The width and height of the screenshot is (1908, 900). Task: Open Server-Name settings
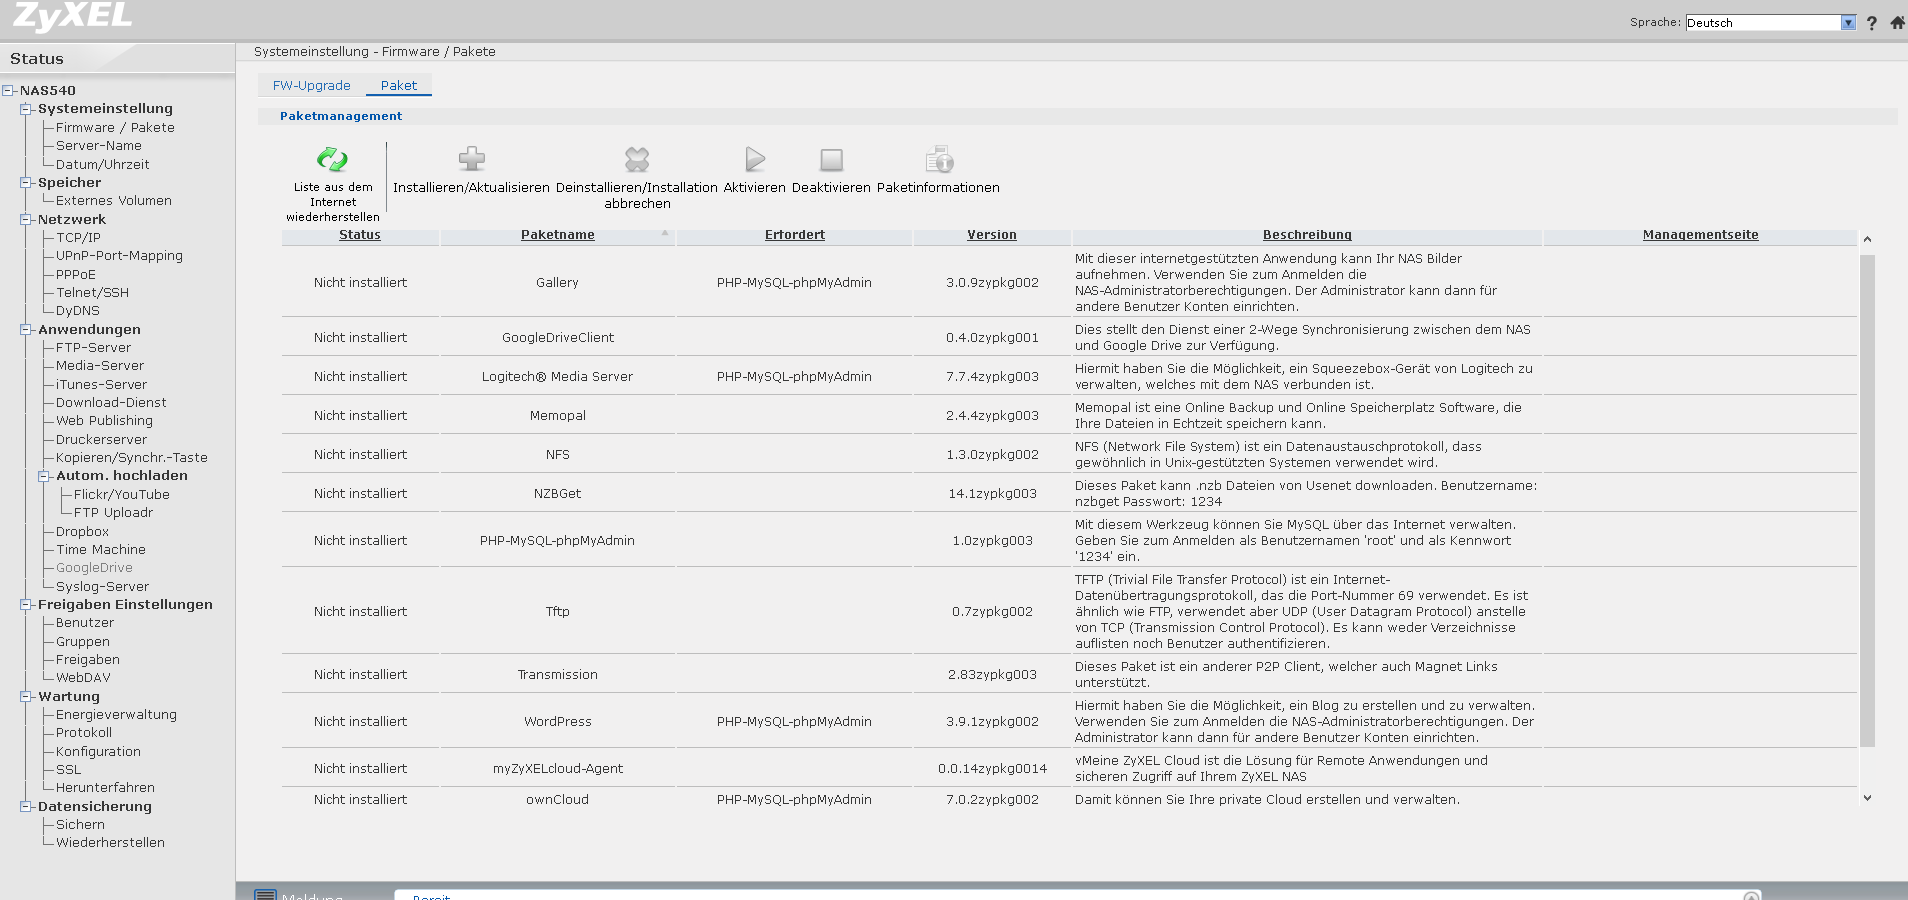tap(99, 145)
